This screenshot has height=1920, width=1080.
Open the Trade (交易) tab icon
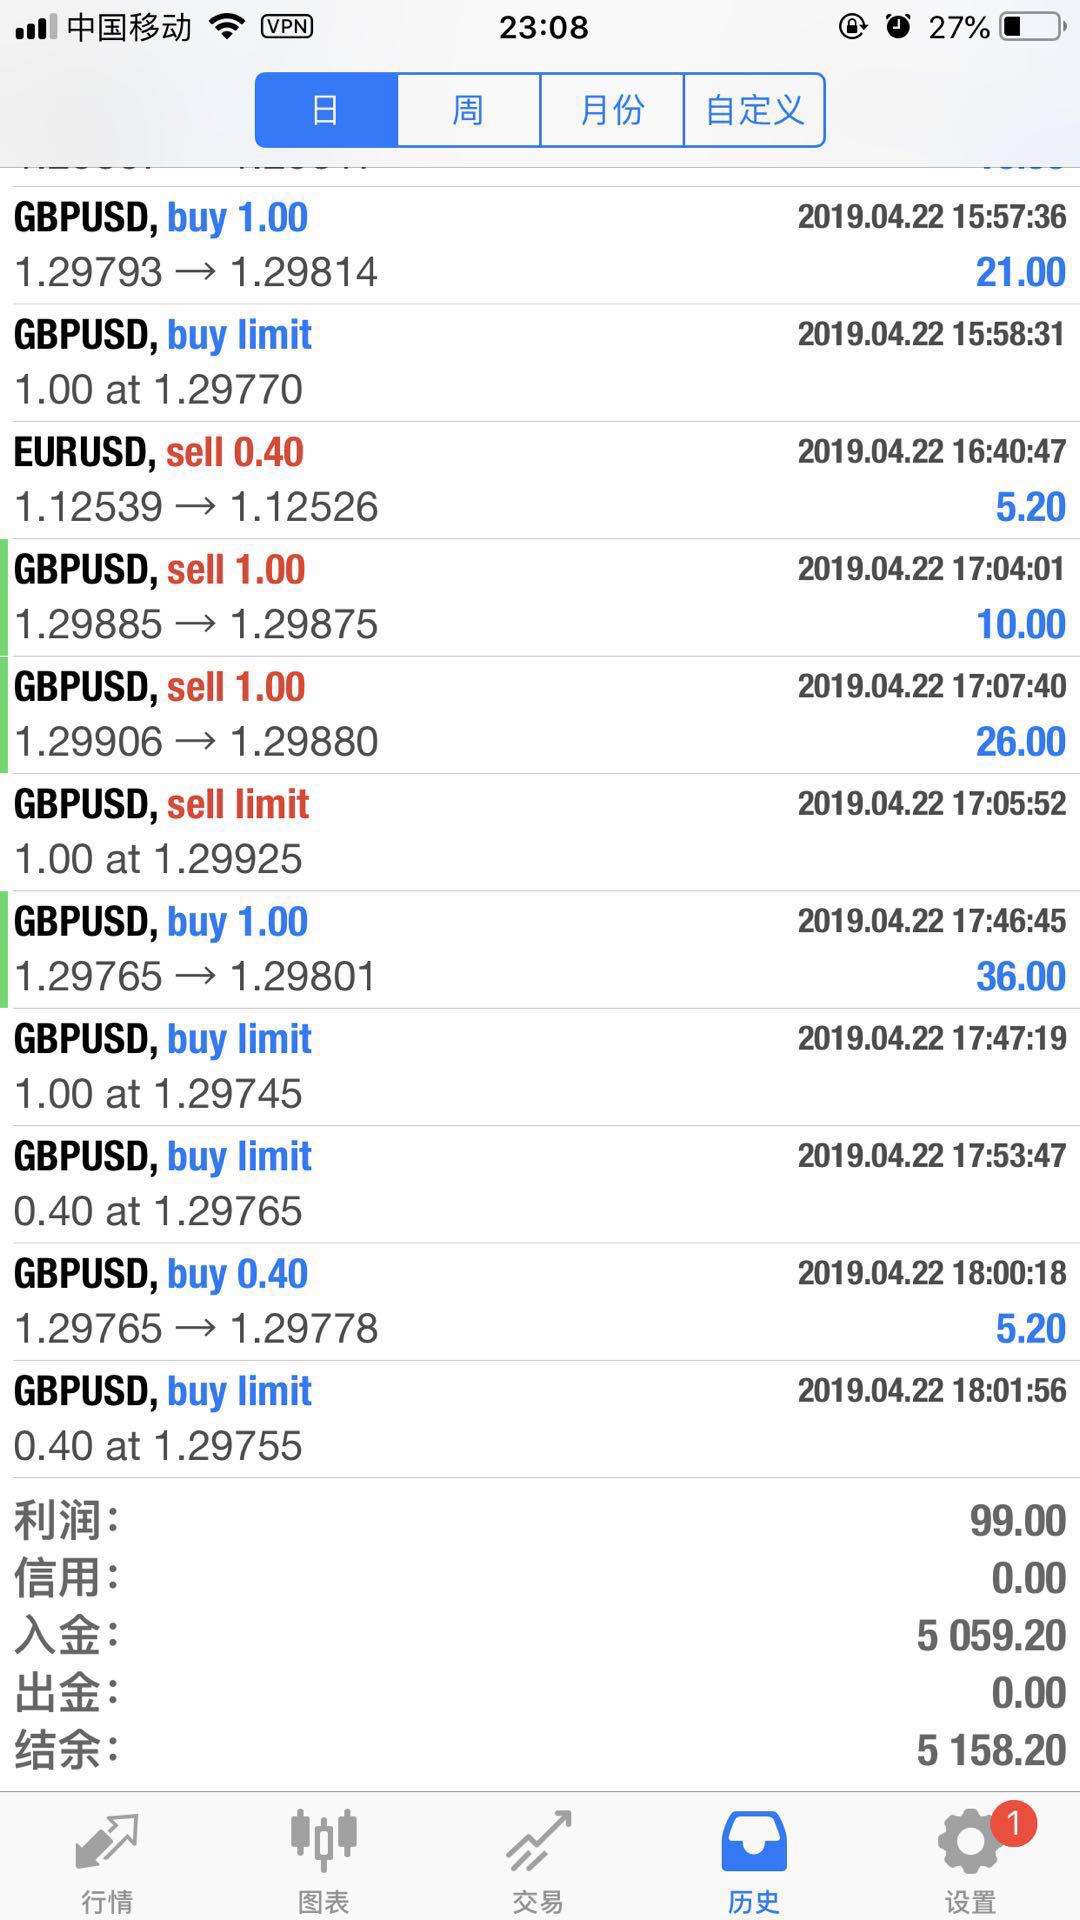pyautogui.click(x=538, y=1842)
